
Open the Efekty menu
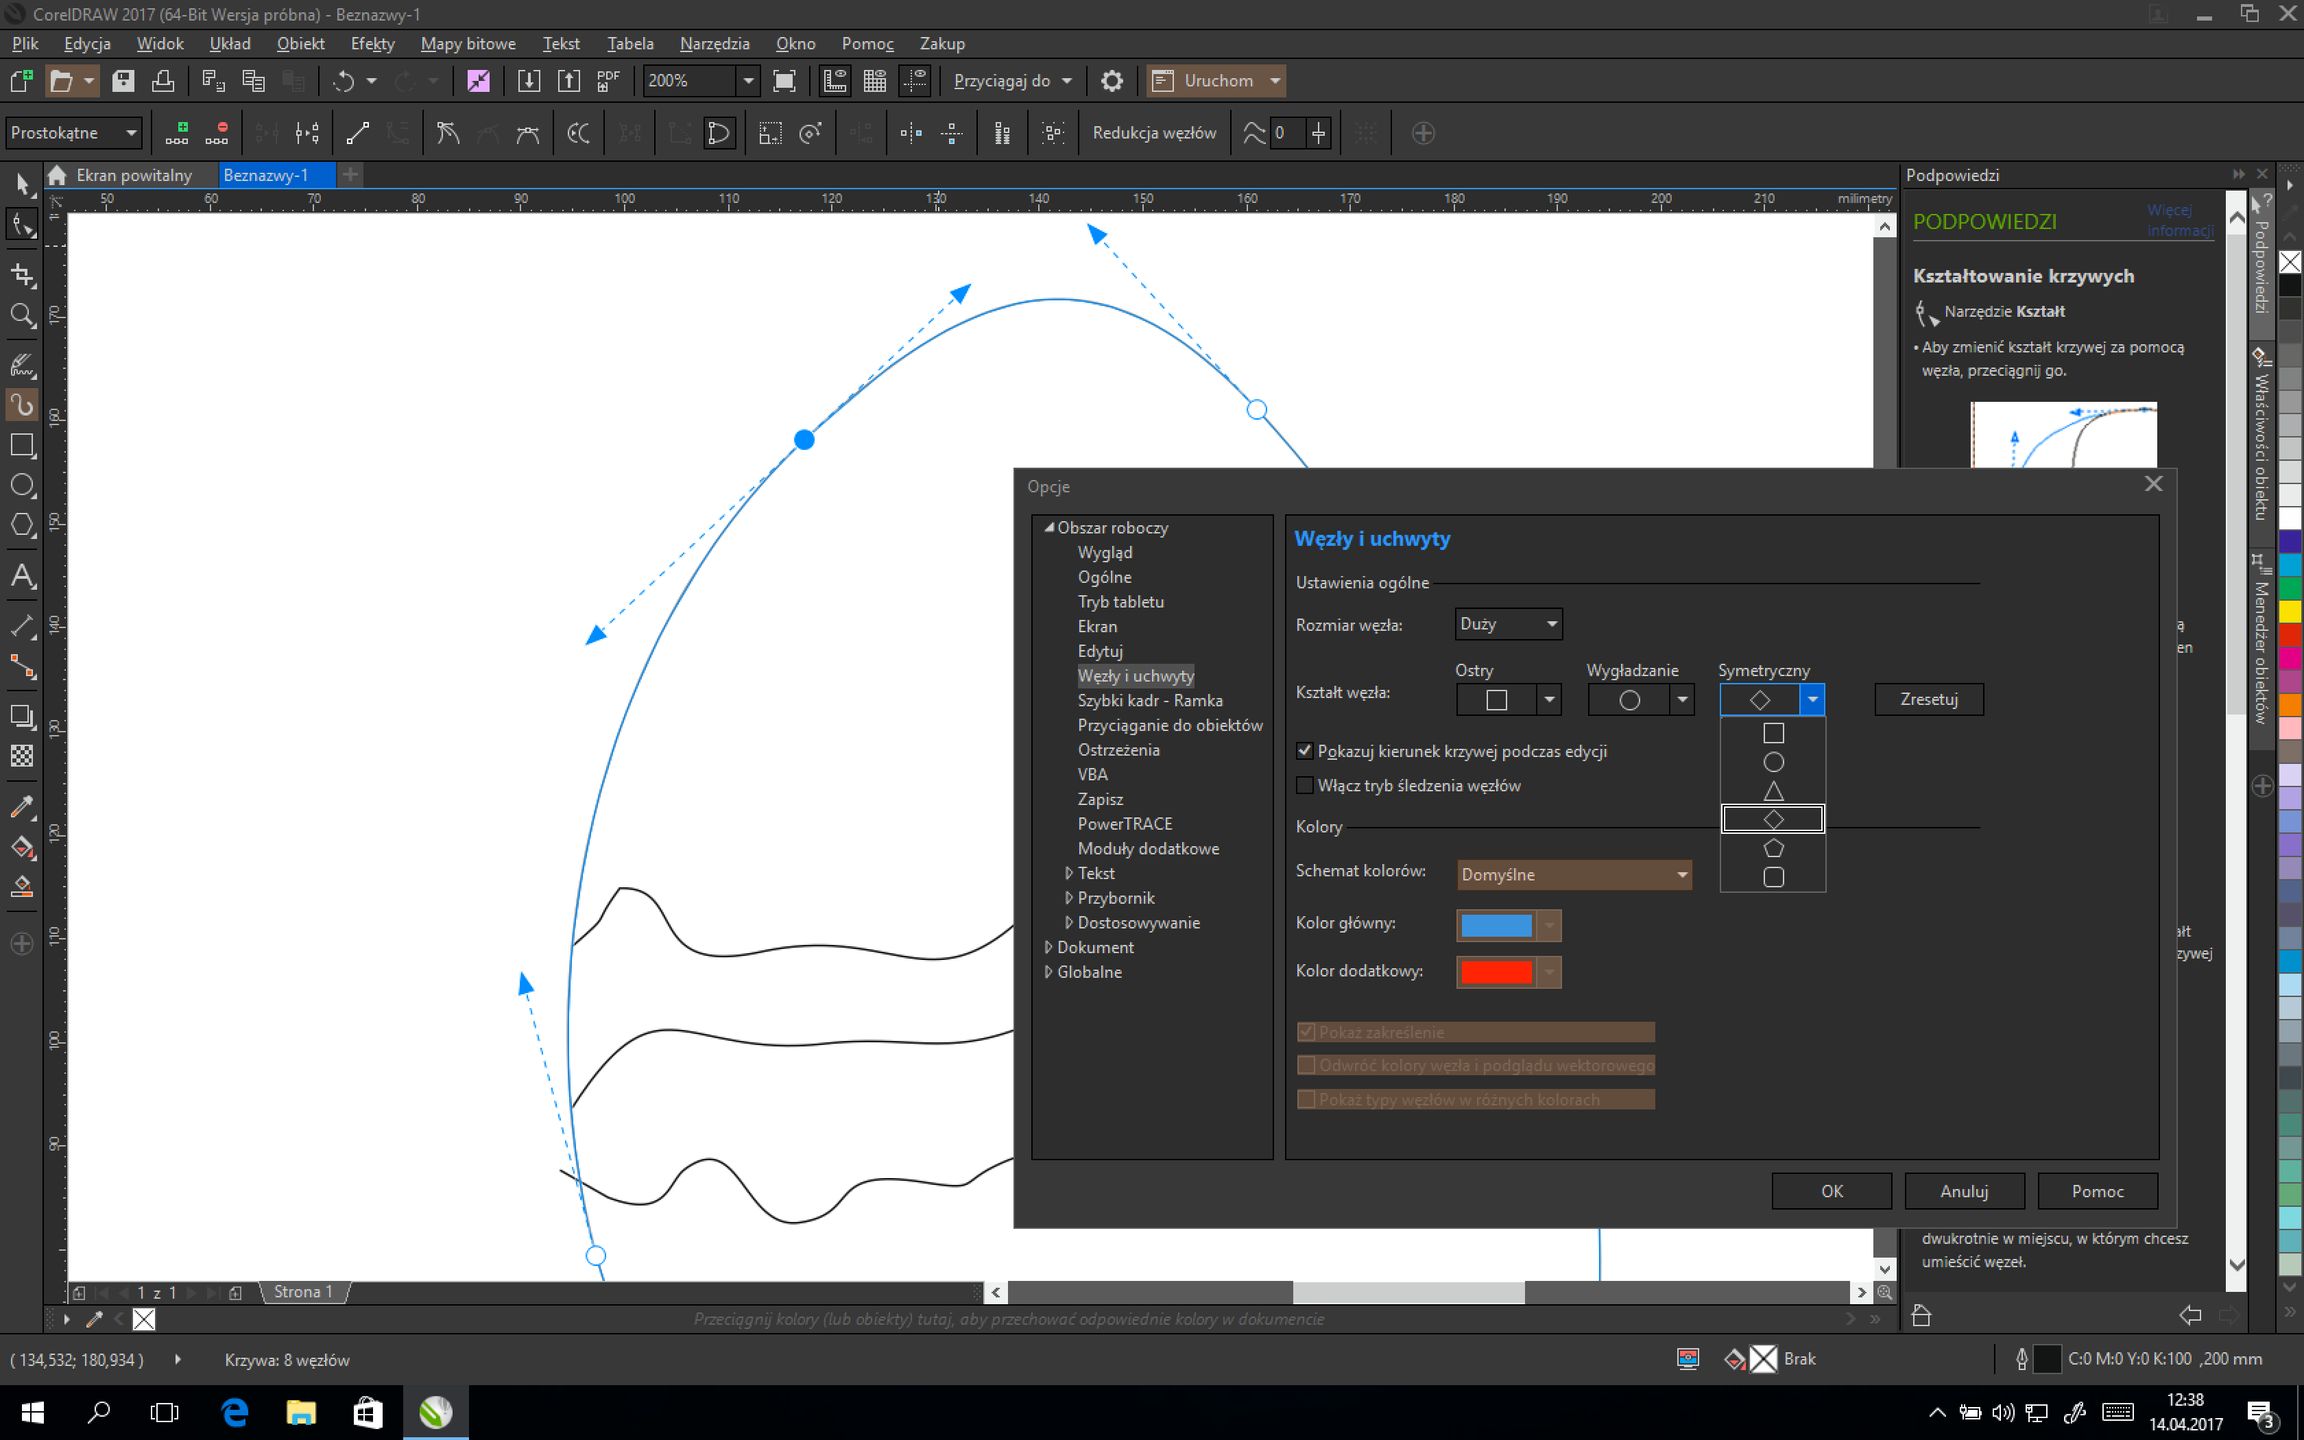[x=372, y=44]
